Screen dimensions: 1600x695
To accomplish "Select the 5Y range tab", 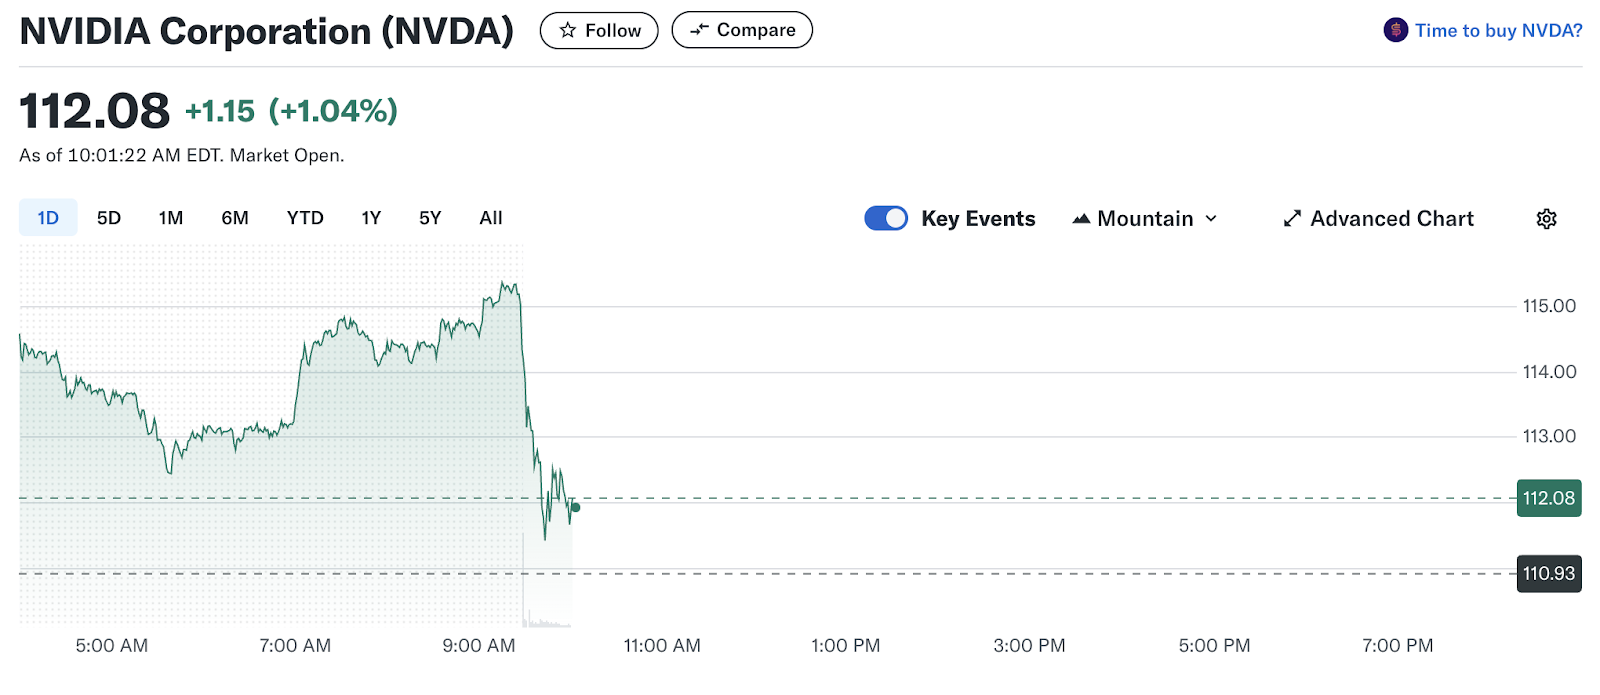I will point(430,218).
